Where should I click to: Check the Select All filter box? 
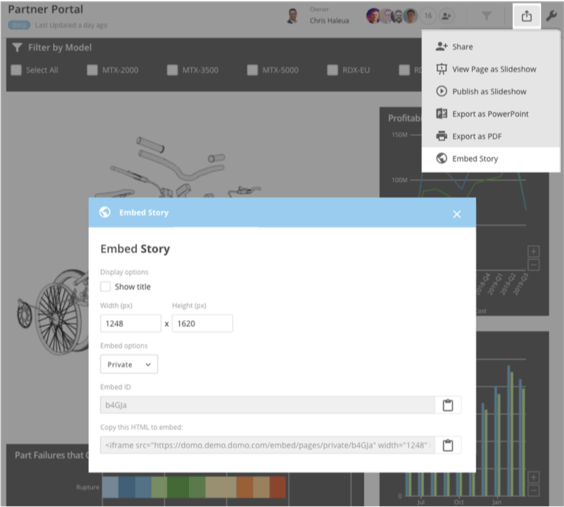click(16, 70)
